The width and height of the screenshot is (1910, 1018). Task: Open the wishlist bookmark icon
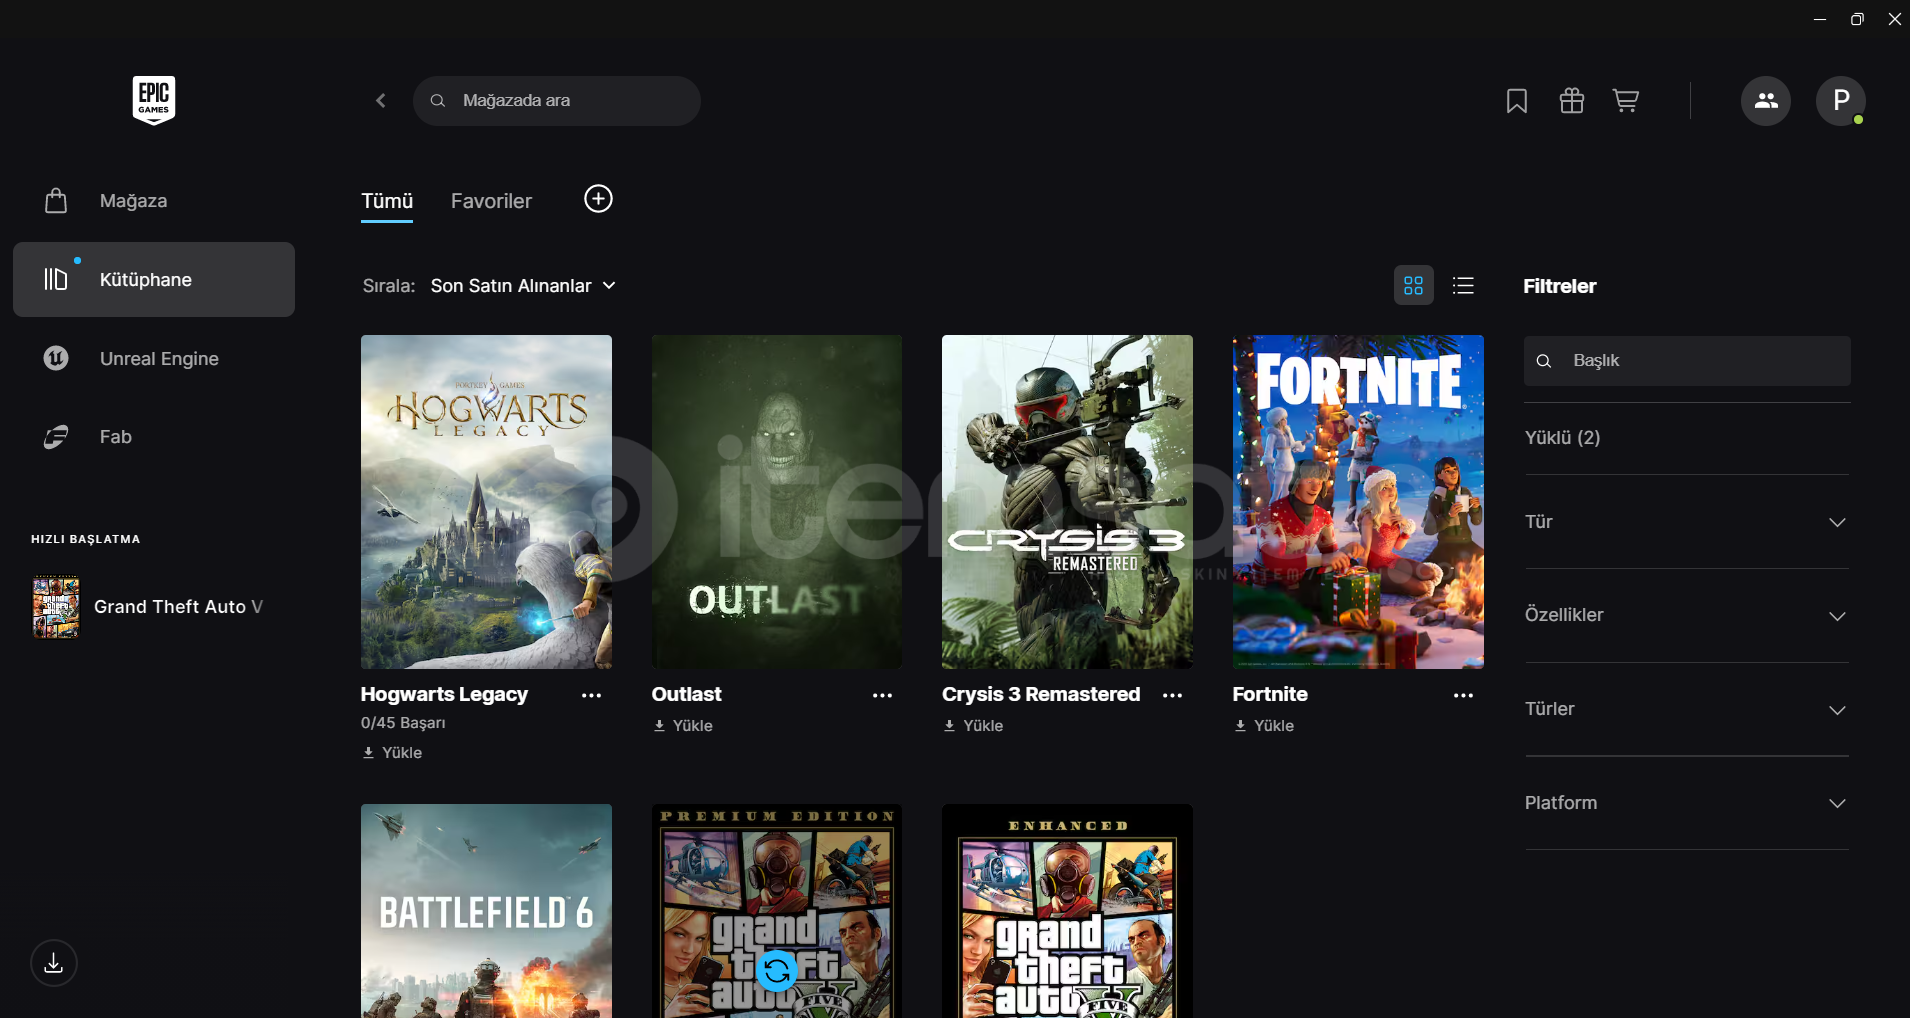point(1517,101)
